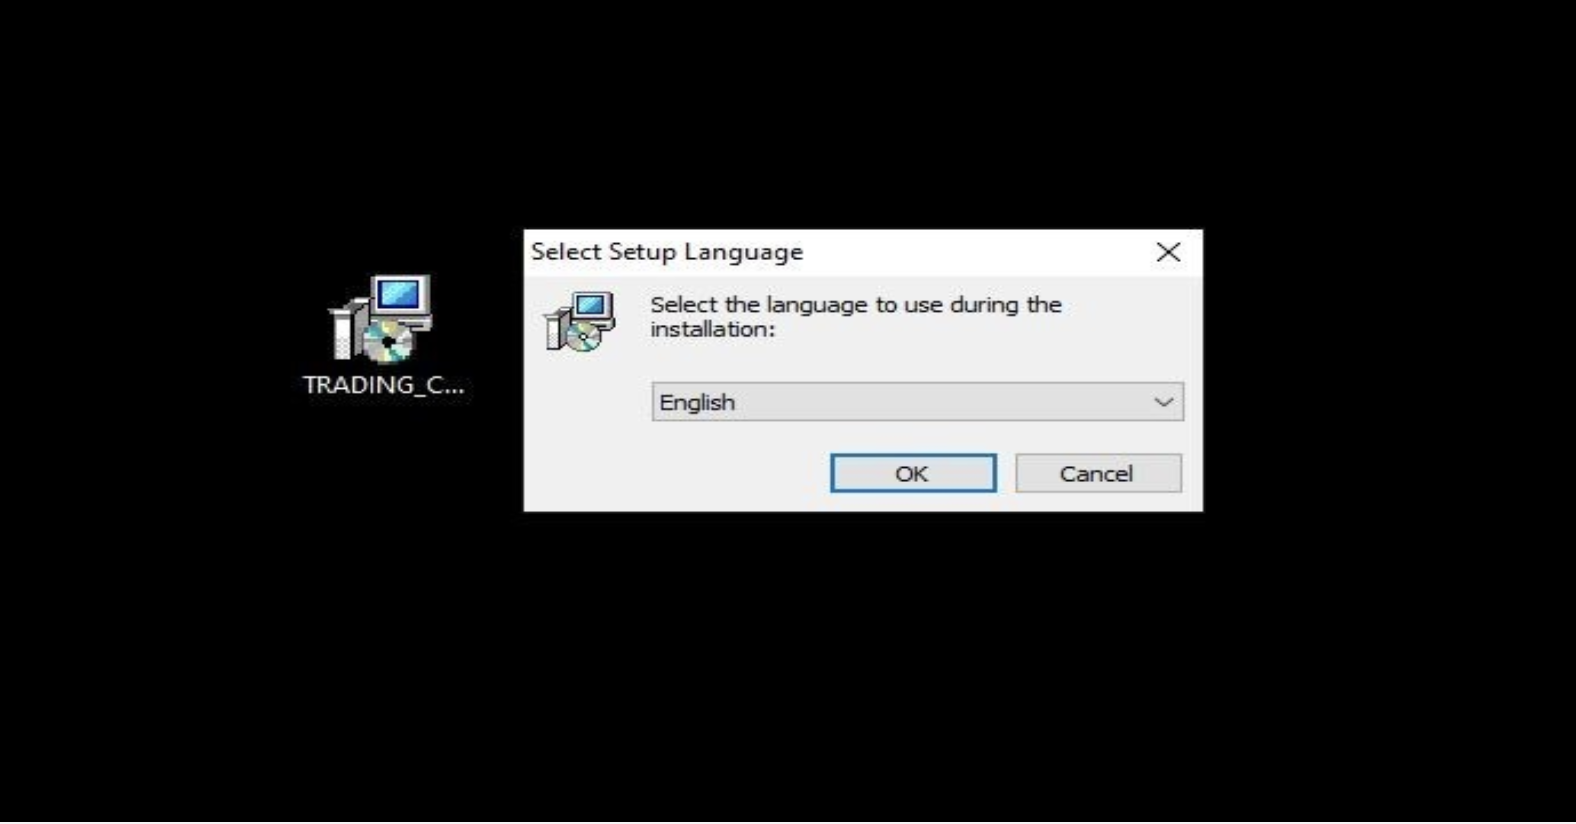Image resolution: width=1576 pixels, height=824 pixels.
Task: Close the Select Setup Language dialog
Action: tap(1168, 252)
